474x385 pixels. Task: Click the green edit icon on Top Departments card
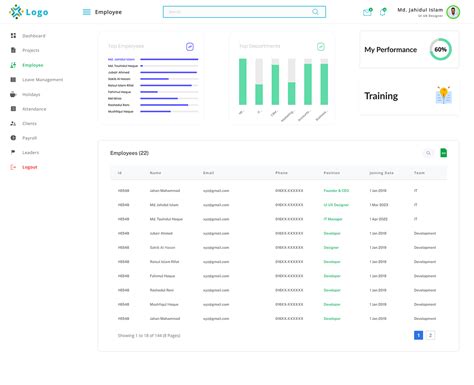321,47
